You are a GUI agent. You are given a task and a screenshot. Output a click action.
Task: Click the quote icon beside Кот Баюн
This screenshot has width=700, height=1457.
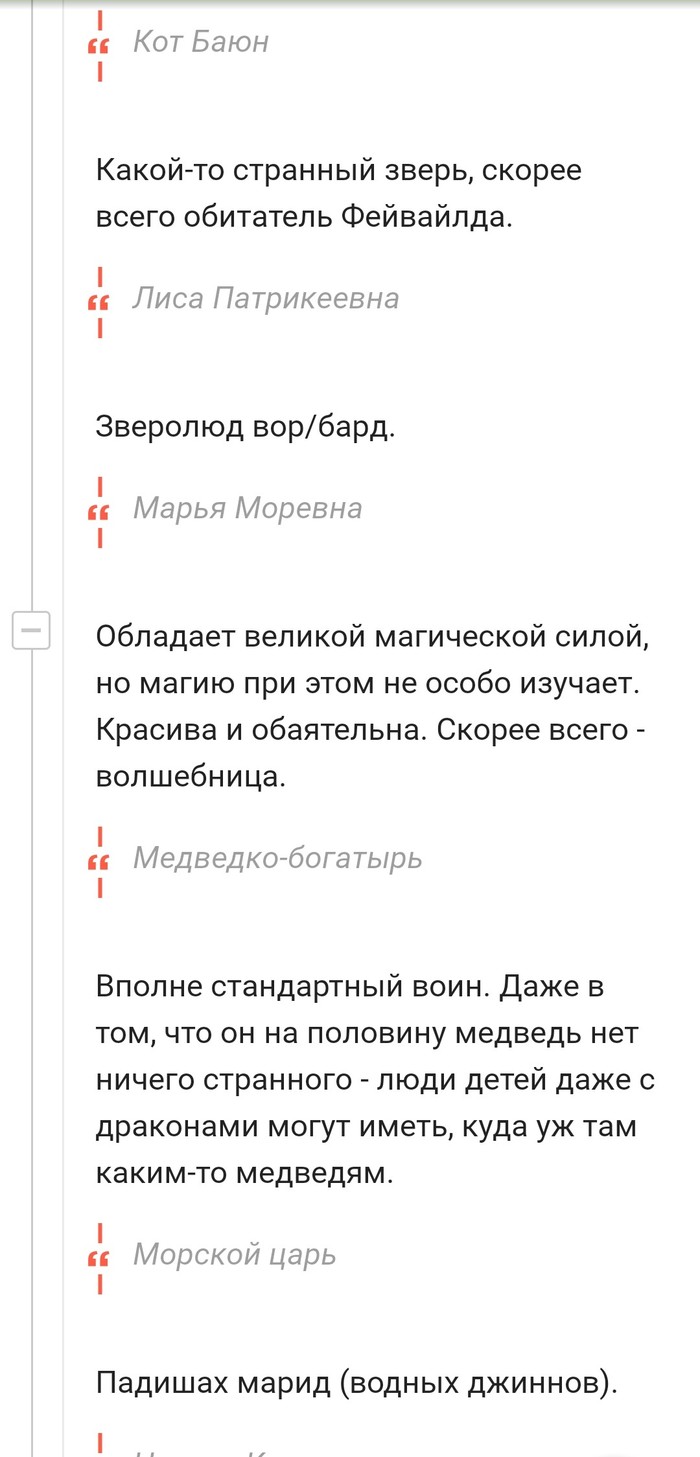tap(99, 46)
